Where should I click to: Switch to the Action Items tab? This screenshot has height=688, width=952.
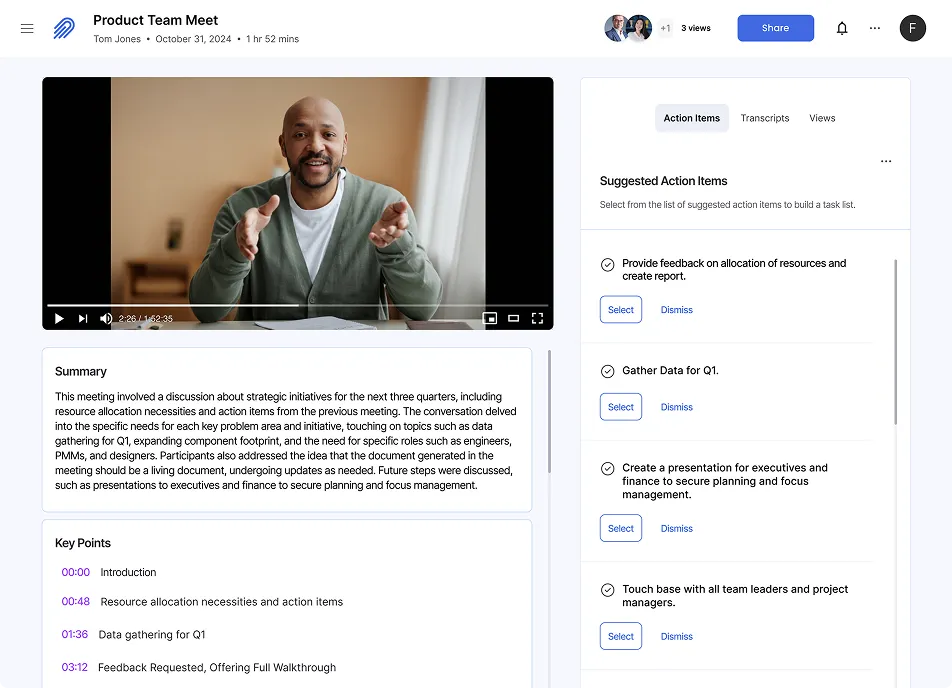tap(692, 118)
